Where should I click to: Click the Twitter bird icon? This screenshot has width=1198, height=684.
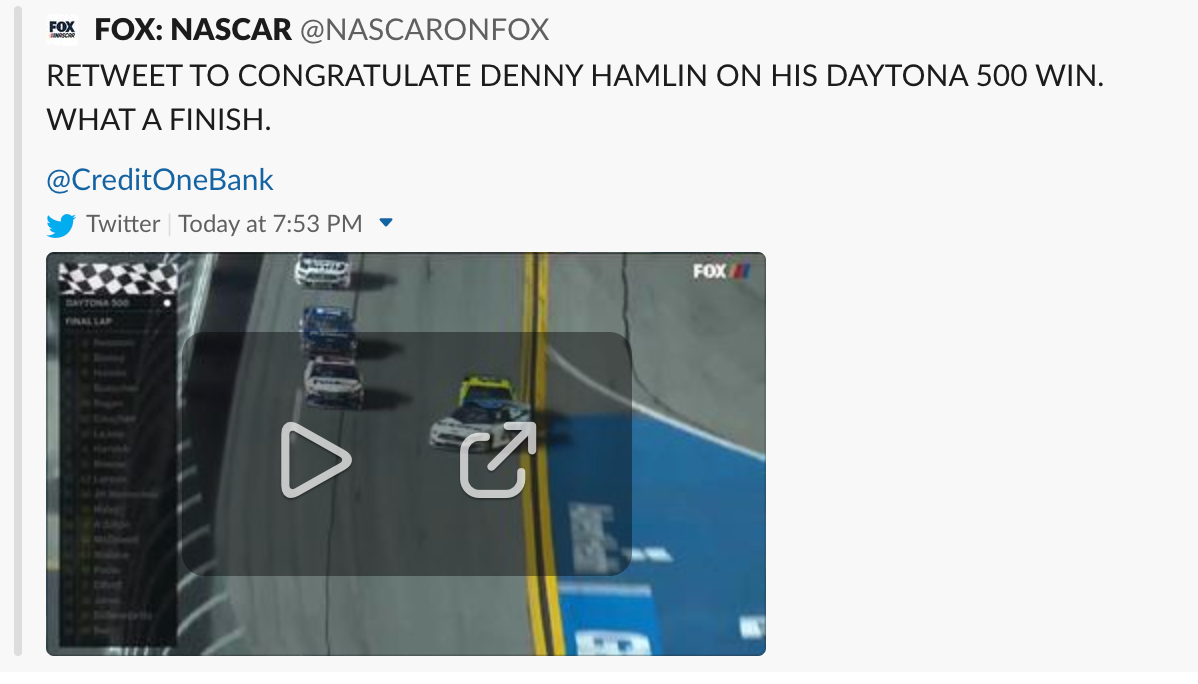coord(61,225)
